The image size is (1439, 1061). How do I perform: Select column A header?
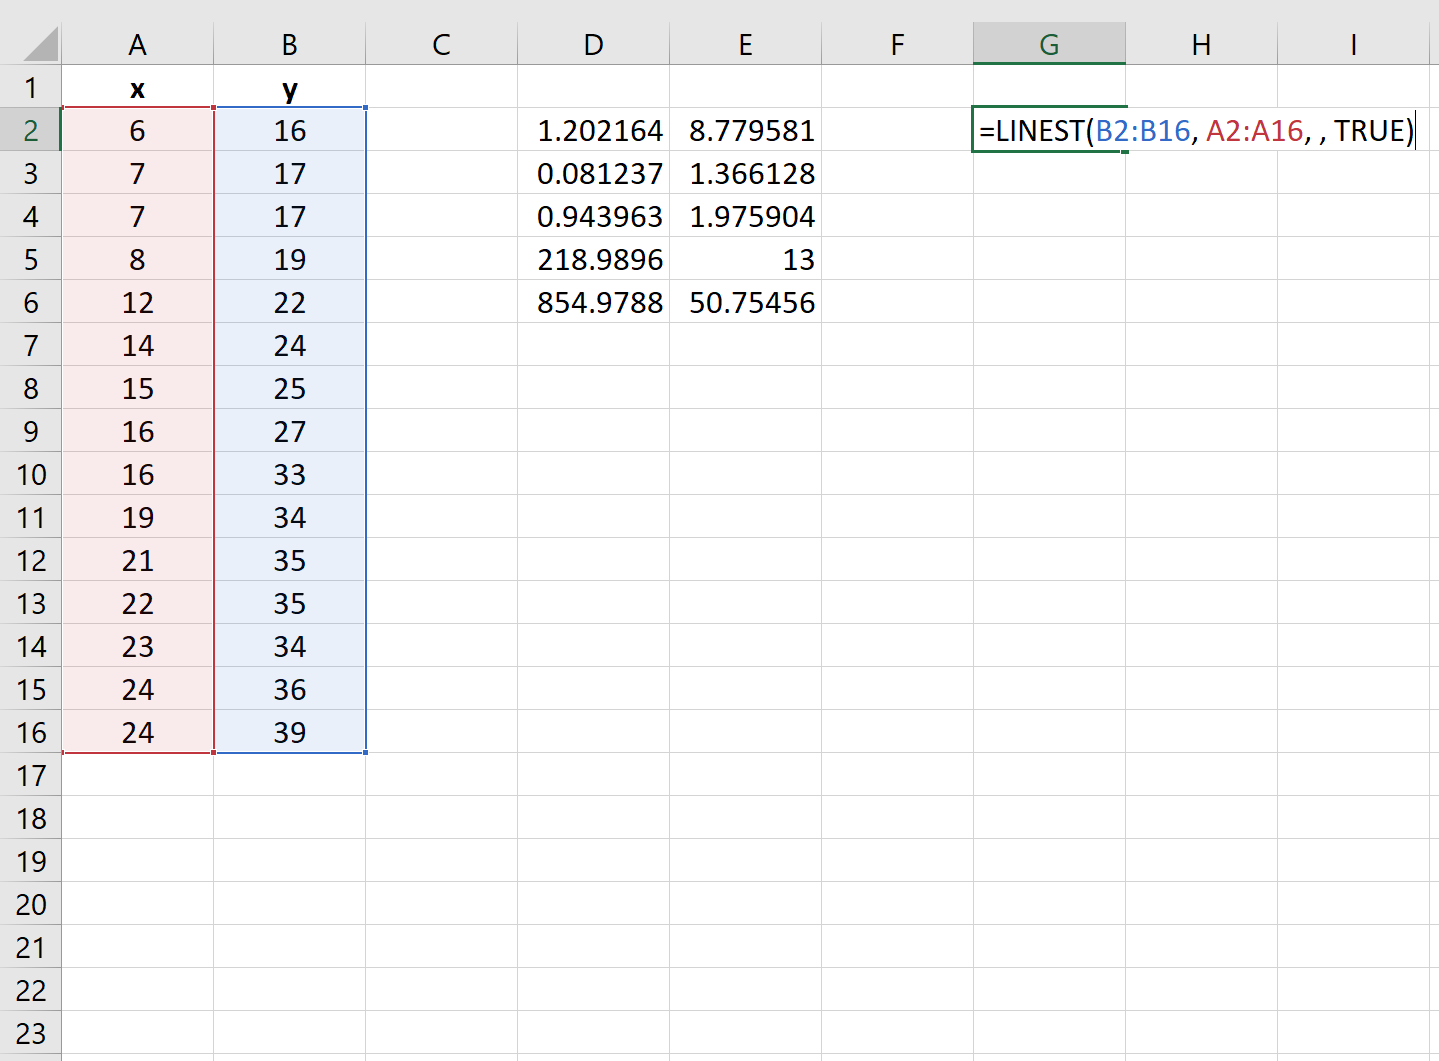[138, 44]
